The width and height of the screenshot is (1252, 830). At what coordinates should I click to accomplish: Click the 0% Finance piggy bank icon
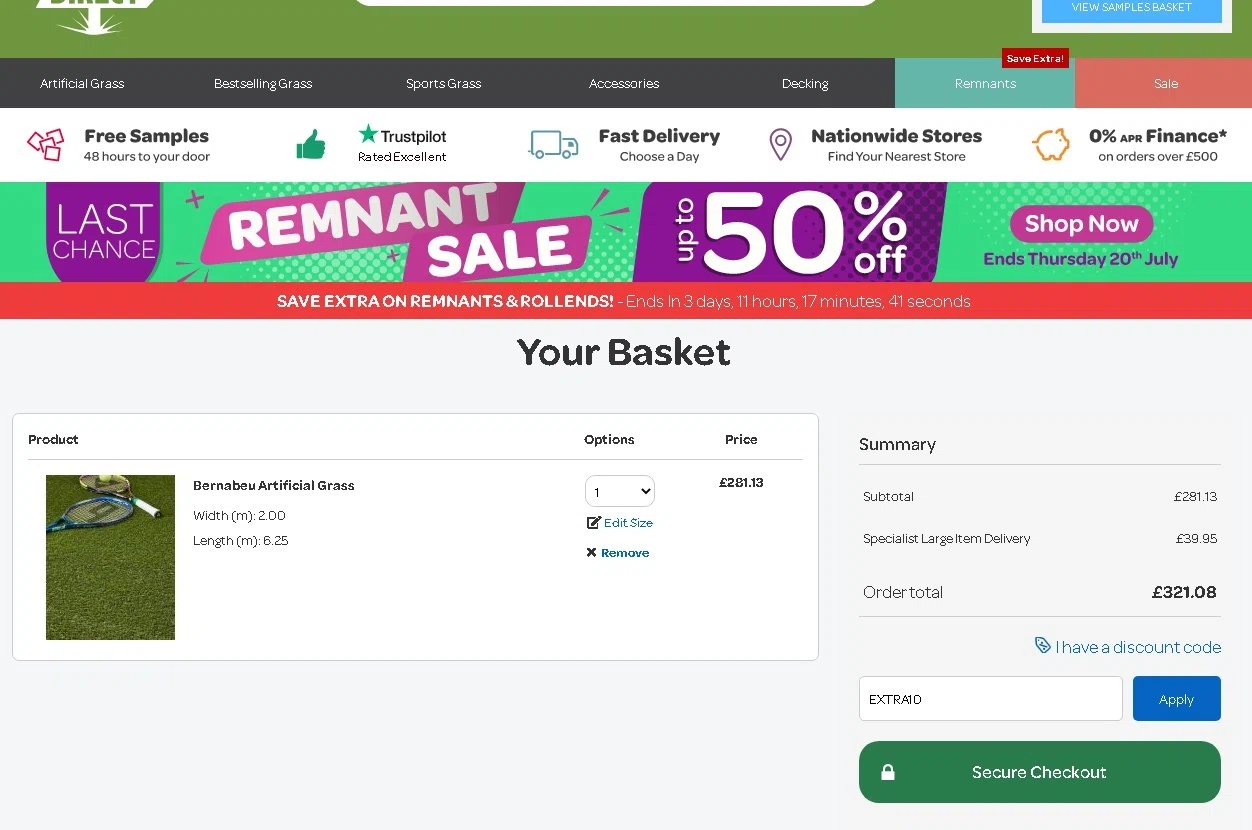(1051, 145)
